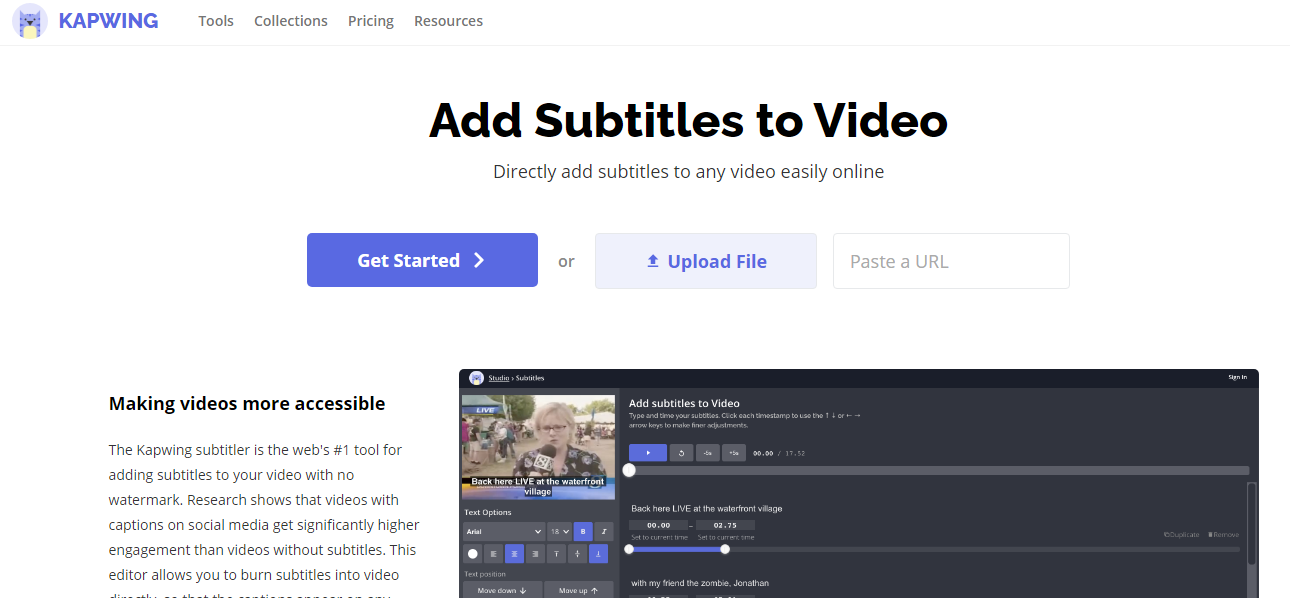Click the Studio breadcrumb link

499,378
